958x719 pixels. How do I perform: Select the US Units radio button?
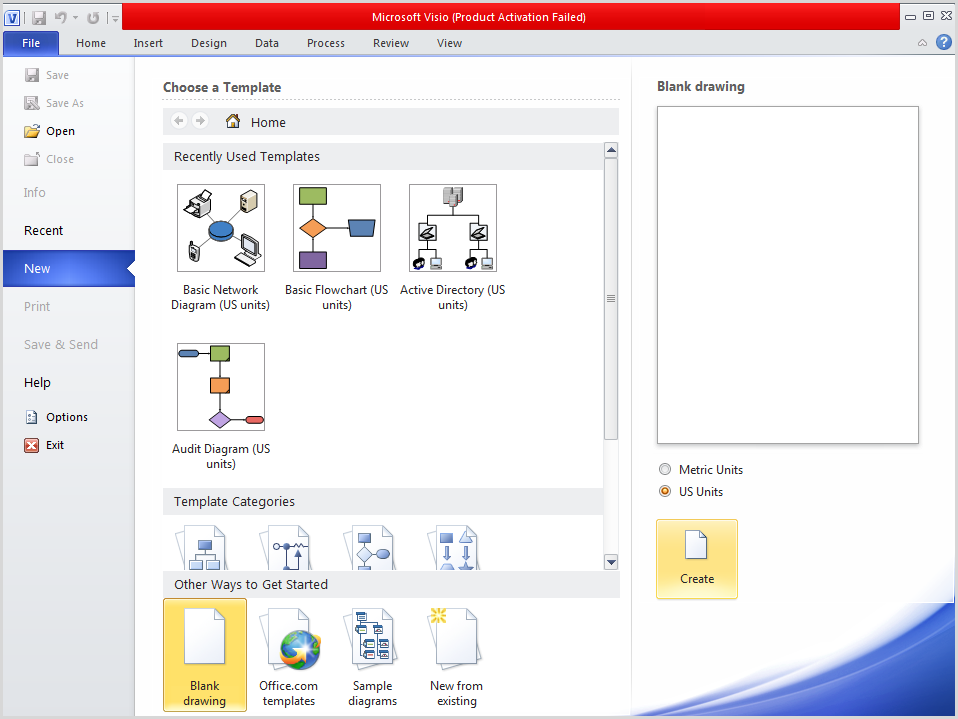coord(665,492)
